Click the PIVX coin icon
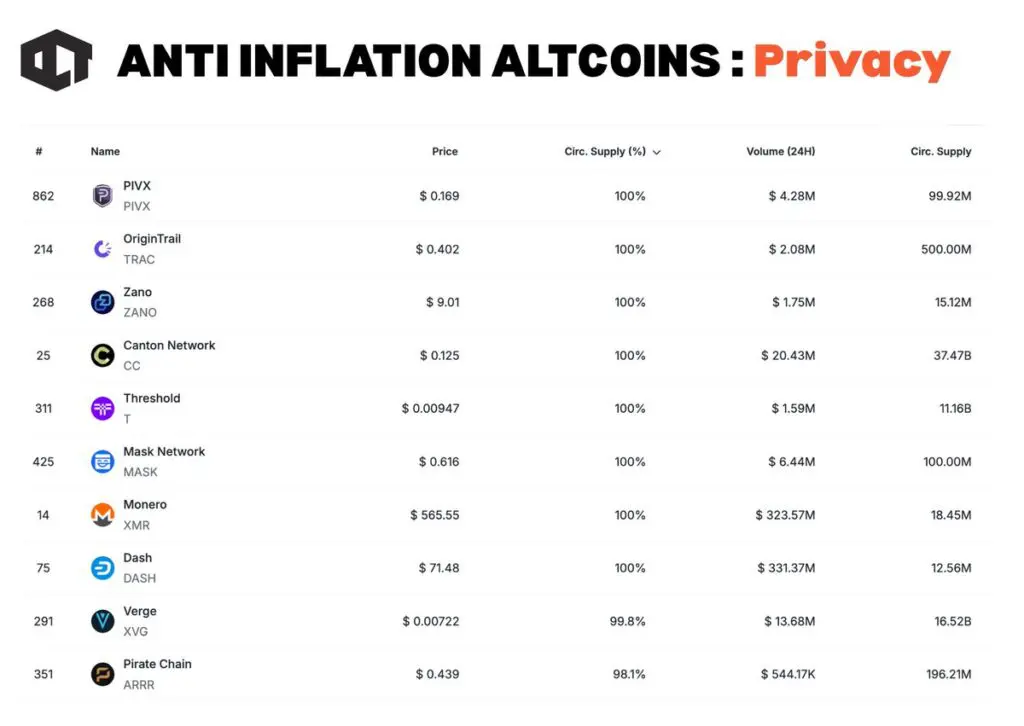Screen dimensions: 1024x726 click(x=102, y=196)
